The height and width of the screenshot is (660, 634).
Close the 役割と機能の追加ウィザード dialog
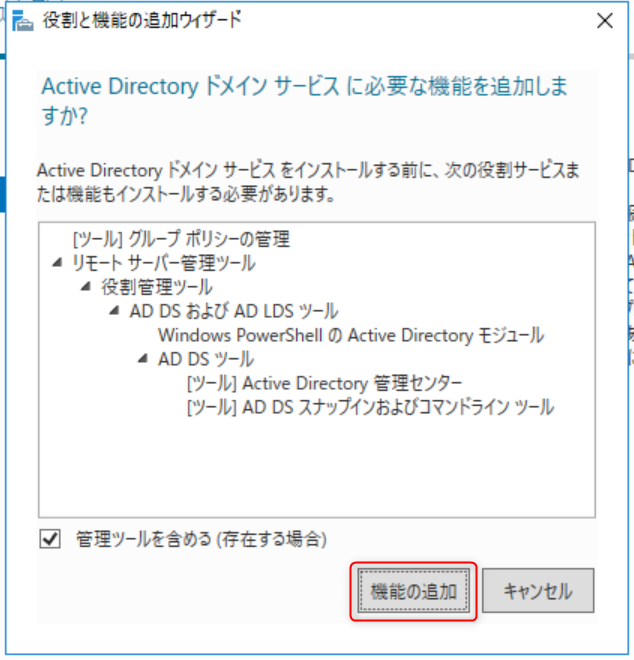[x=605, y=21]
